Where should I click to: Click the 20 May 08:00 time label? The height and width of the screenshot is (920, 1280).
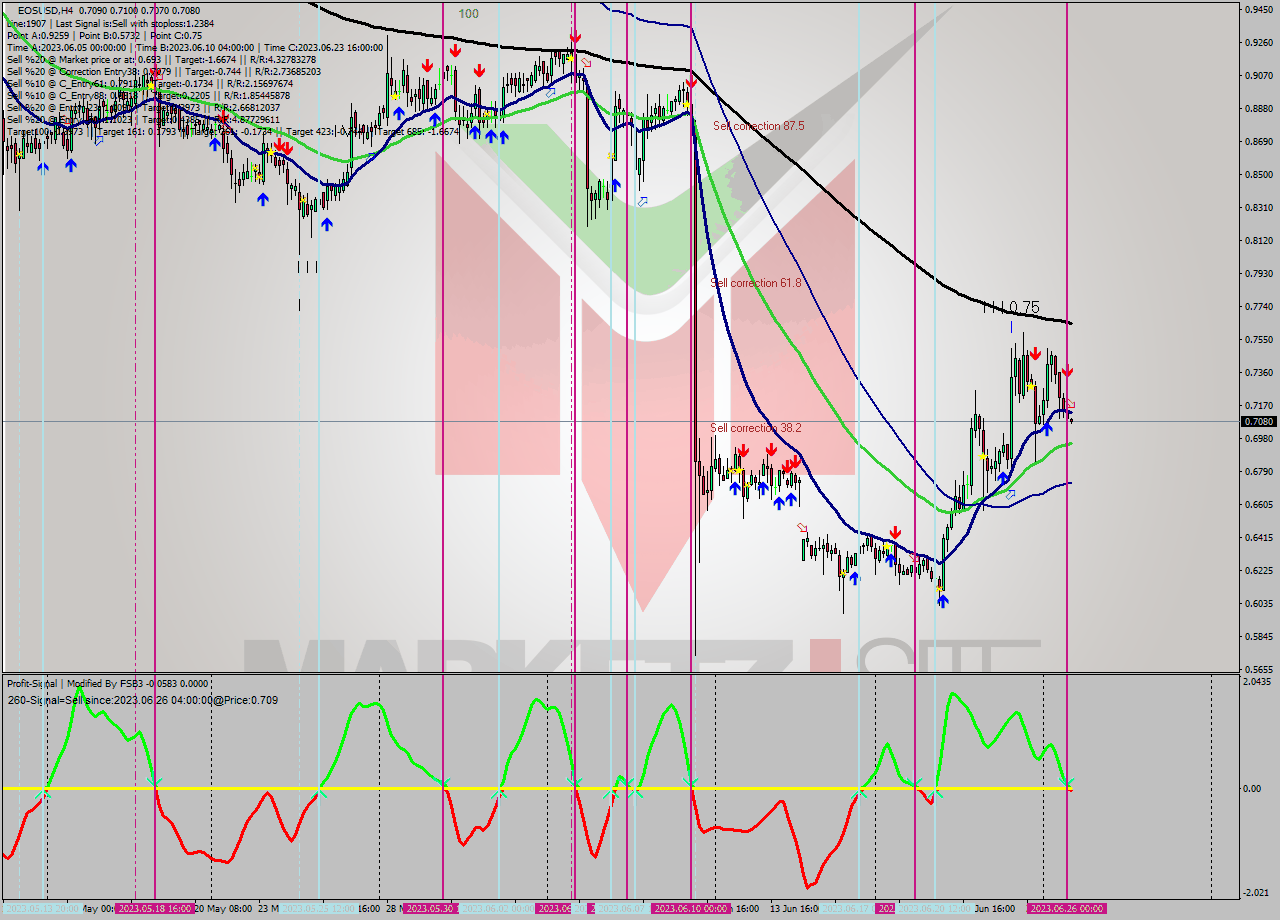click(x=222, y=909)
